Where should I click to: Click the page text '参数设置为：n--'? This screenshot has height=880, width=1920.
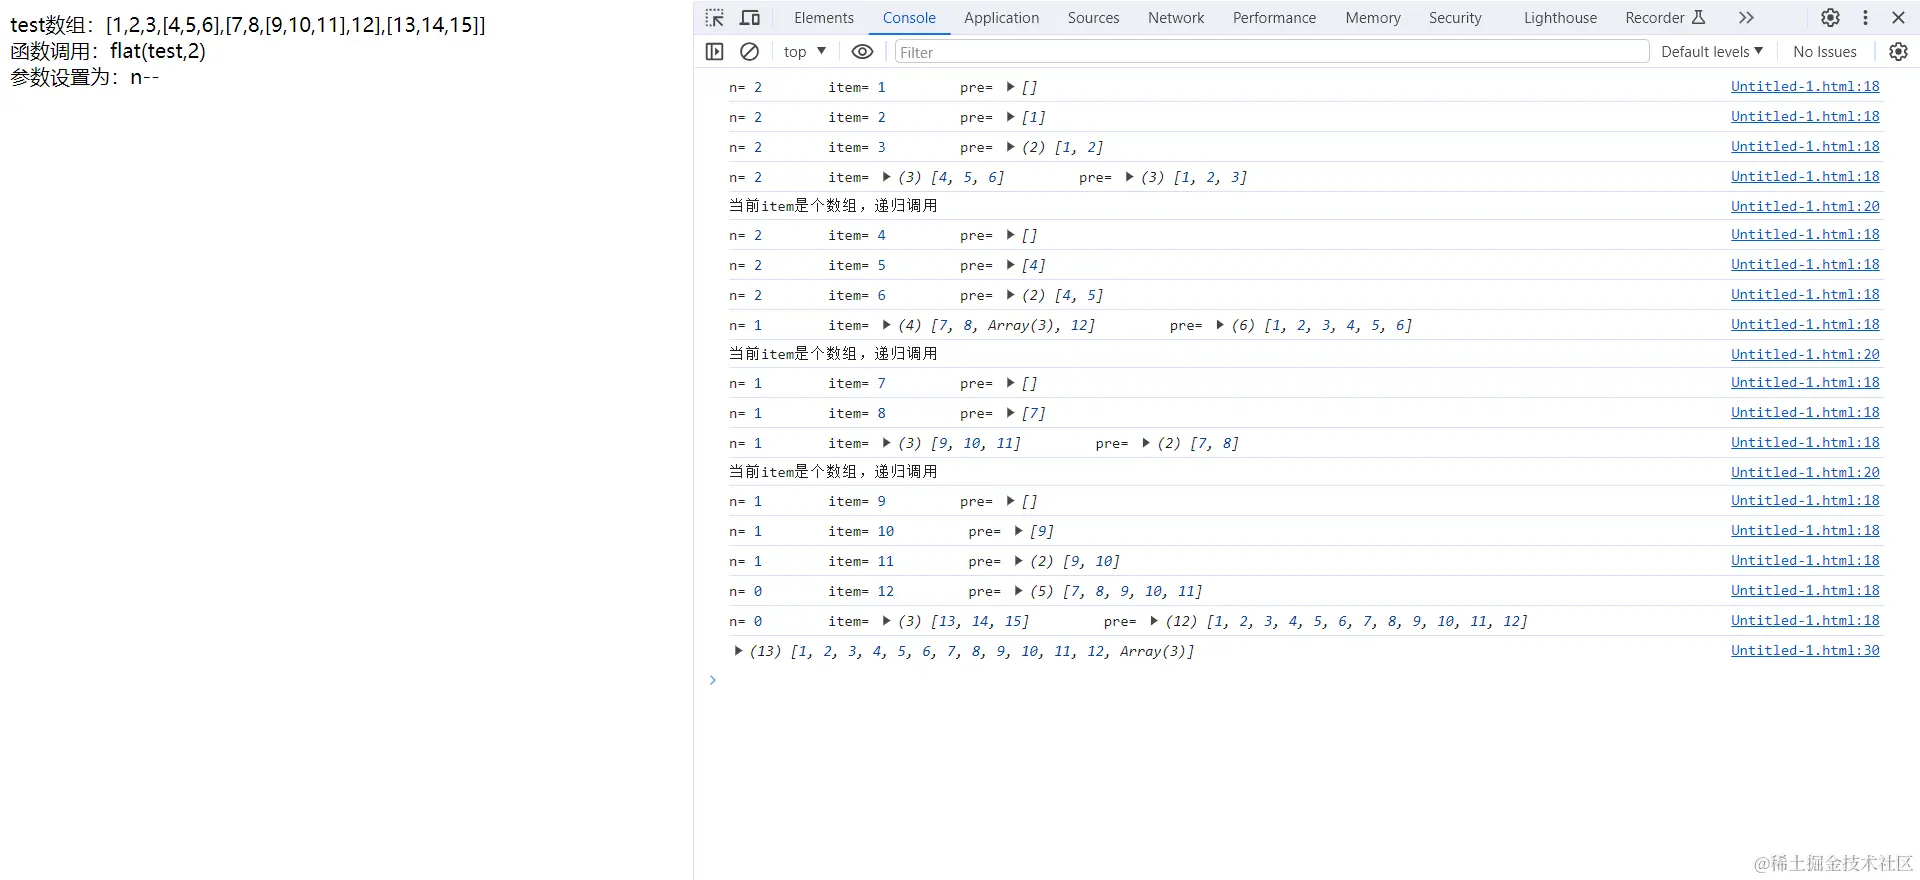point(85,77)
